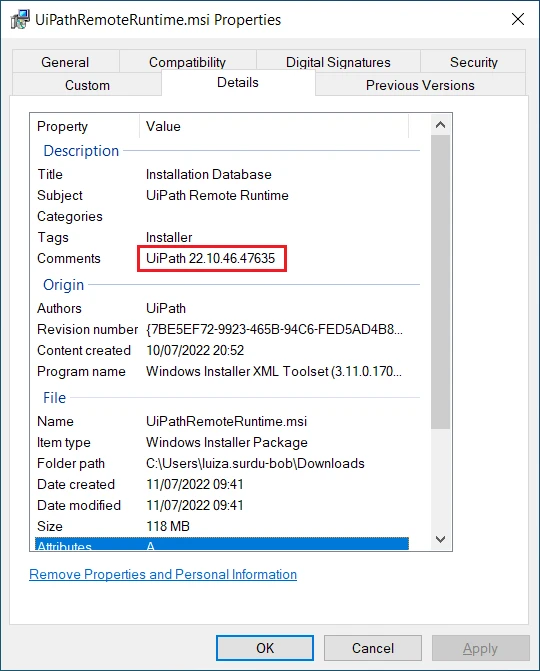Confirm with the OK button
This screenshot has height=671, width=540.
tap(265, 648)
